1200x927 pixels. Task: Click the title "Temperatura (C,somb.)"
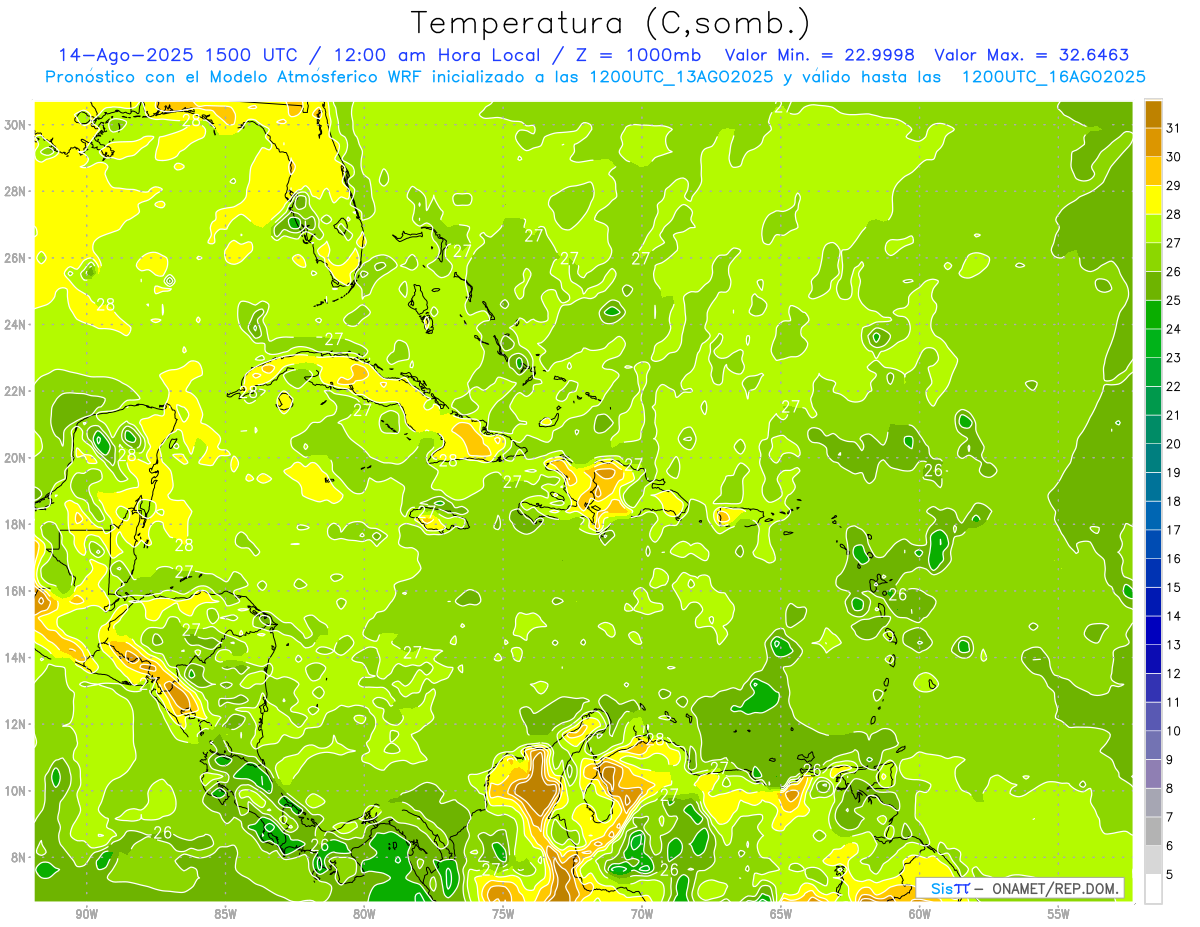click(611, 24)
